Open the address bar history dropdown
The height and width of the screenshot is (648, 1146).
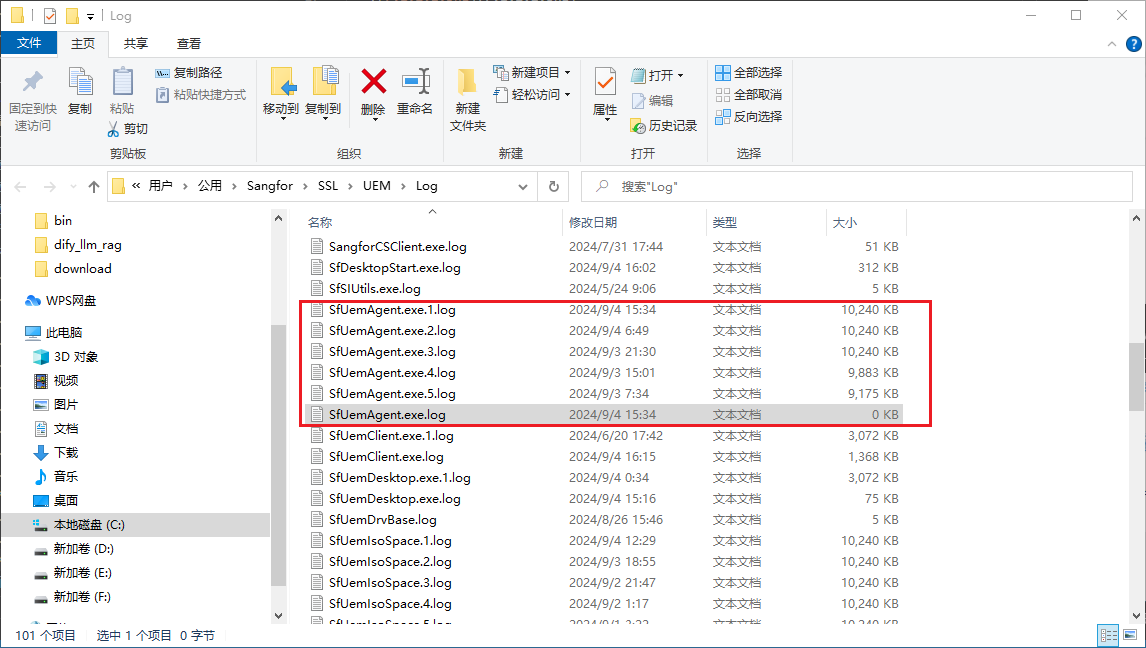[x=524, y=186]
